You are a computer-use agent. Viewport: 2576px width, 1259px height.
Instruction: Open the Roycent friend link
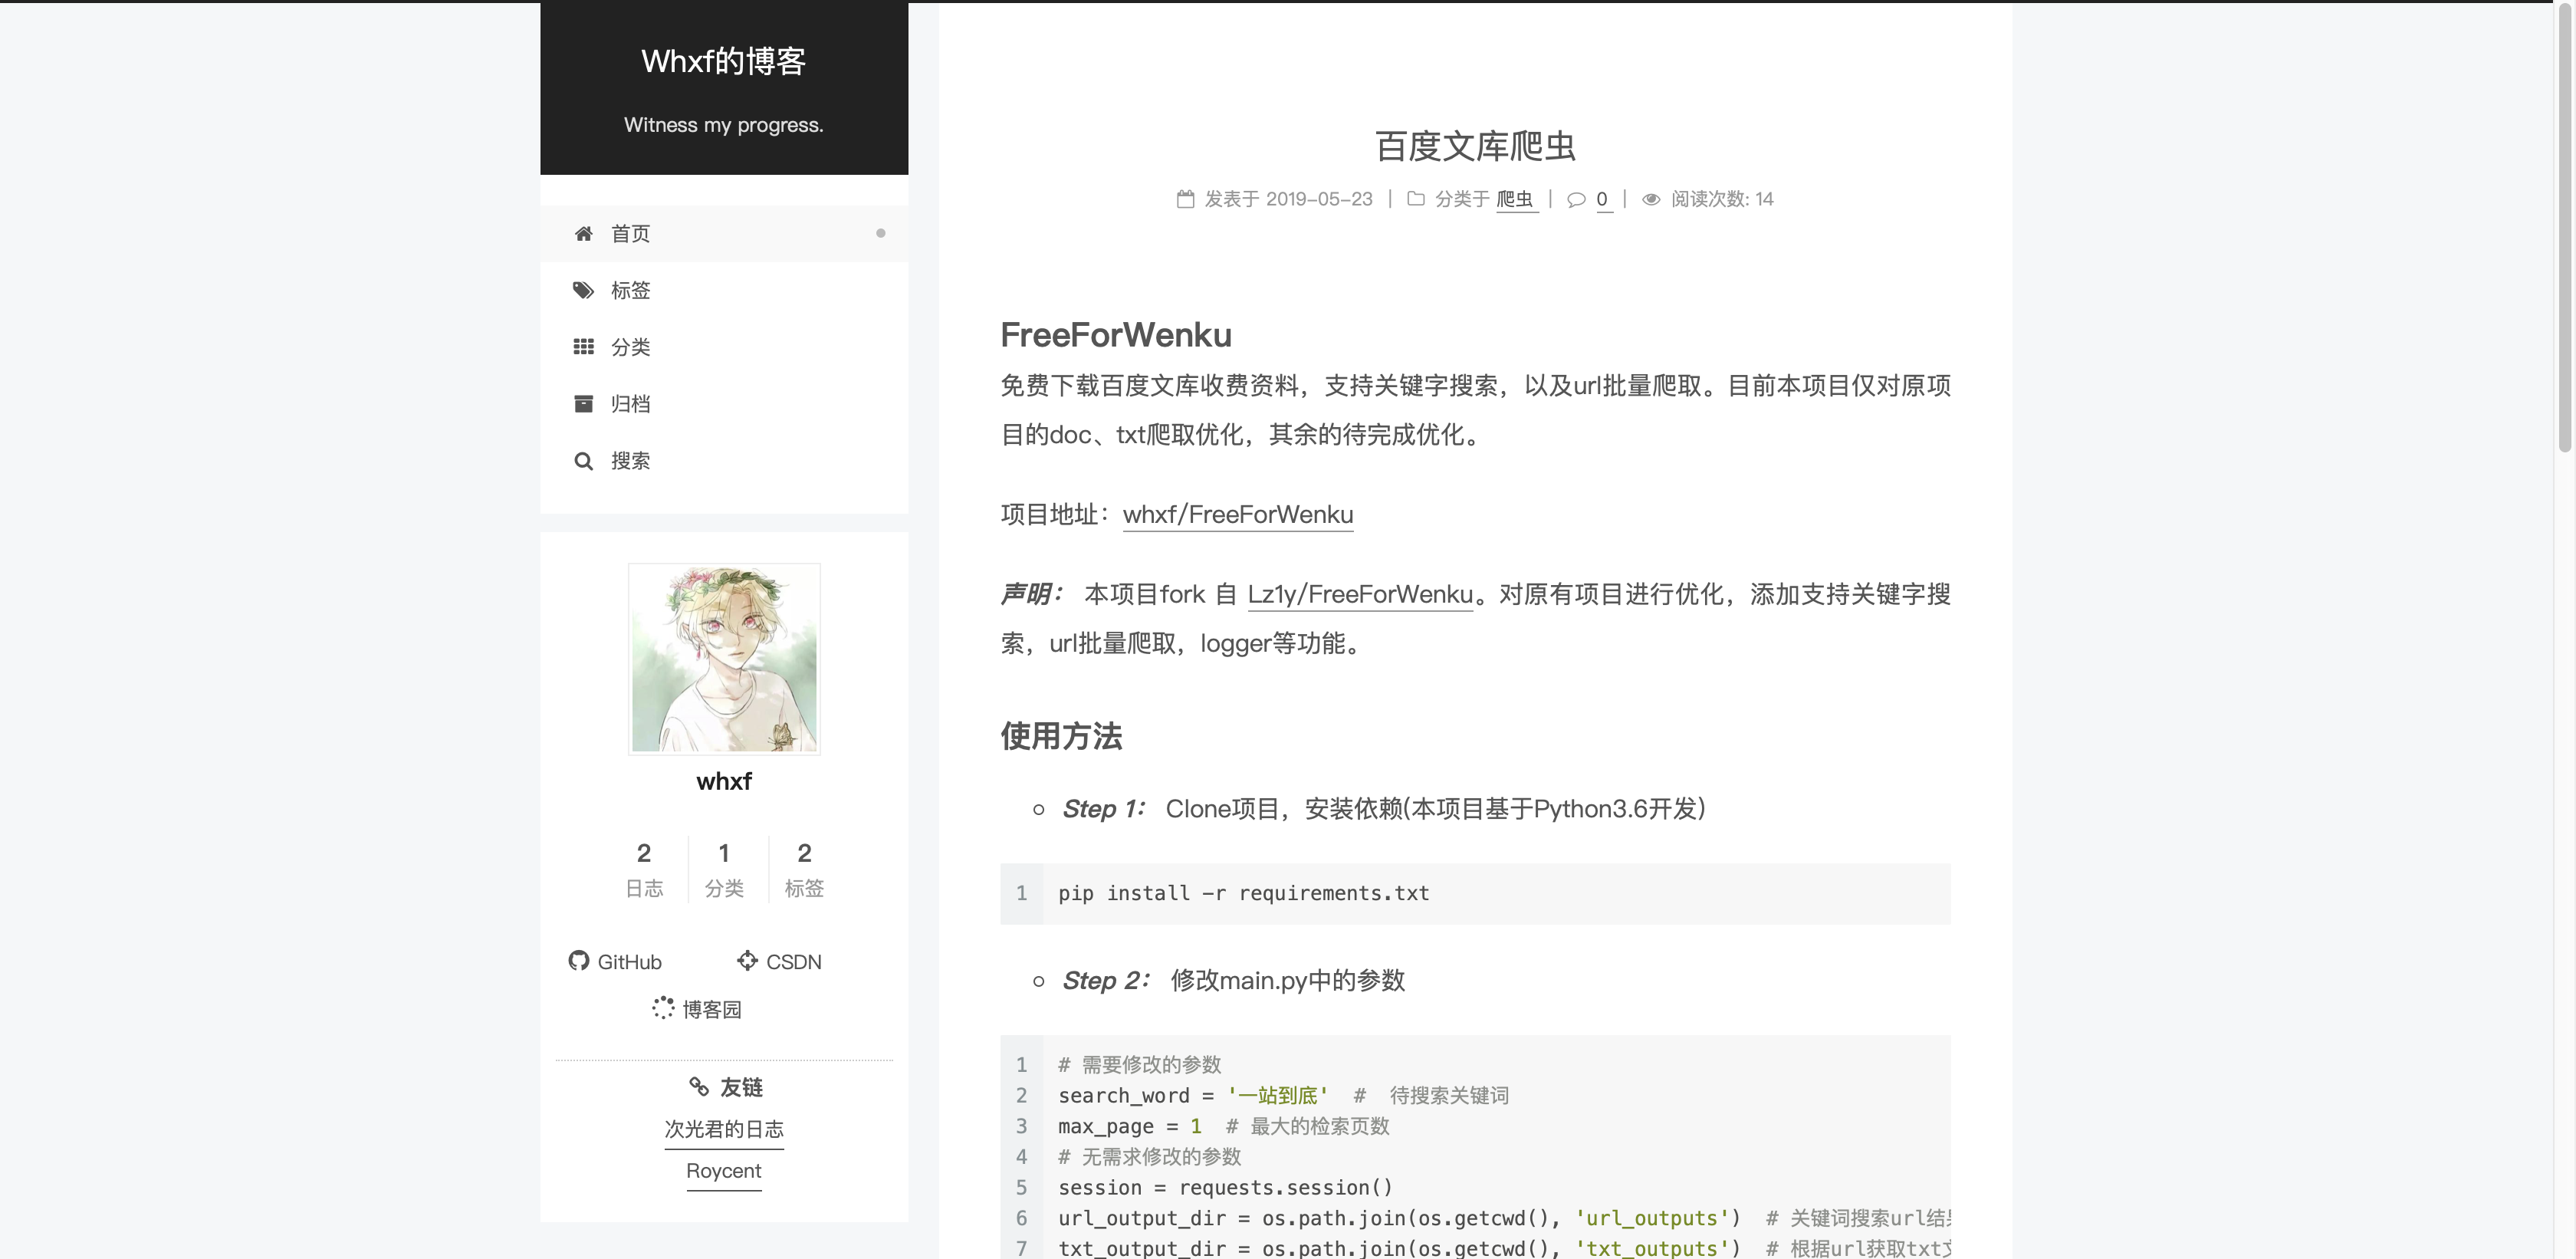pos(724,1171)
